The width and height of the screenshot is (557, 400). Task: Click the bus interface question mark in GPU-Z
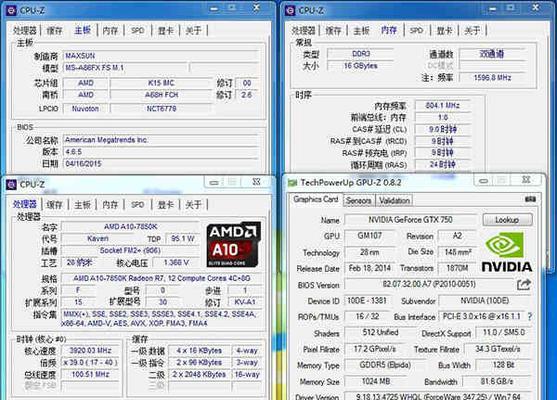click(530, 317)
